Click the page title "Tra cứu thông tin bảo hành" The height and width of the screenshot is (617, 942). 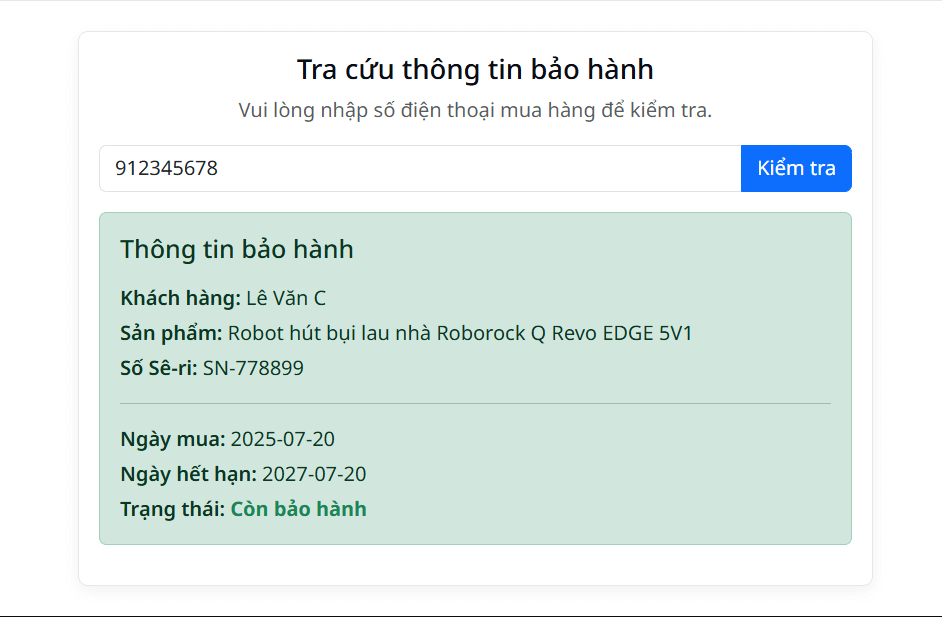coord(474,70)
